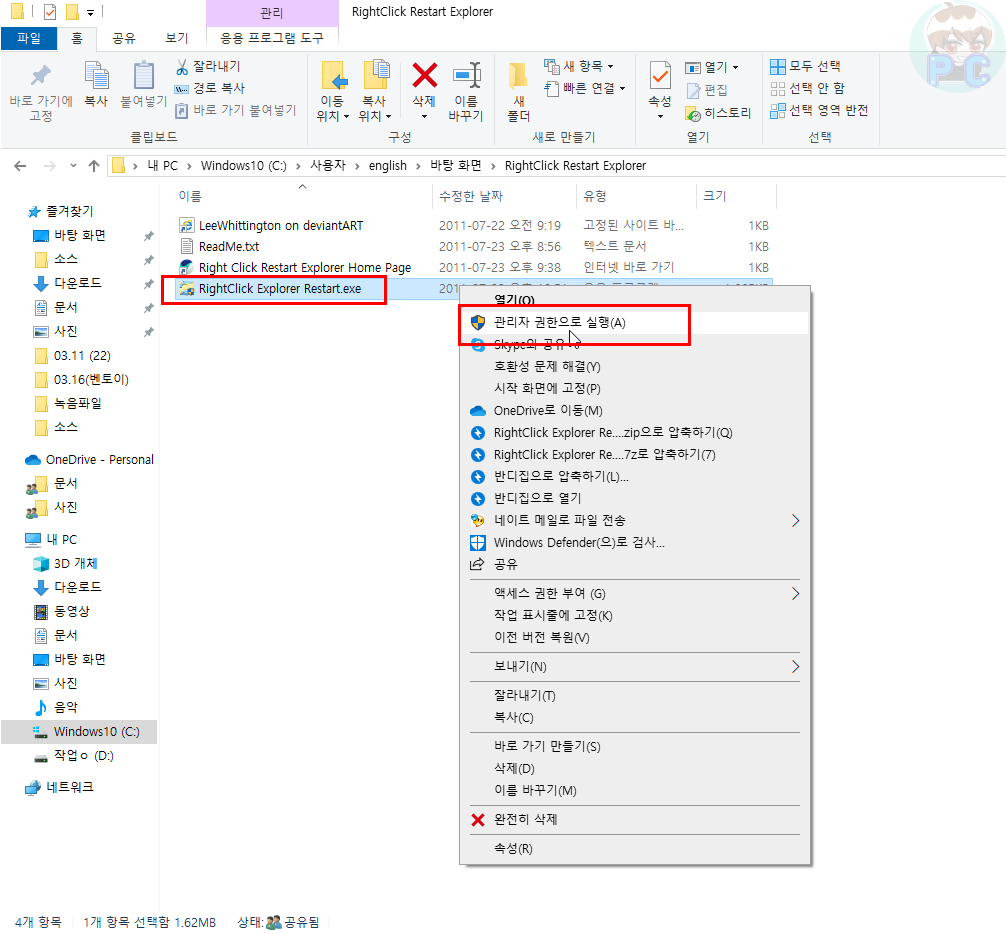This screenshot has width=1006, height=934.
Task: Choose 반디집으로 열기 menu entry
Action: tap(635, 498)
